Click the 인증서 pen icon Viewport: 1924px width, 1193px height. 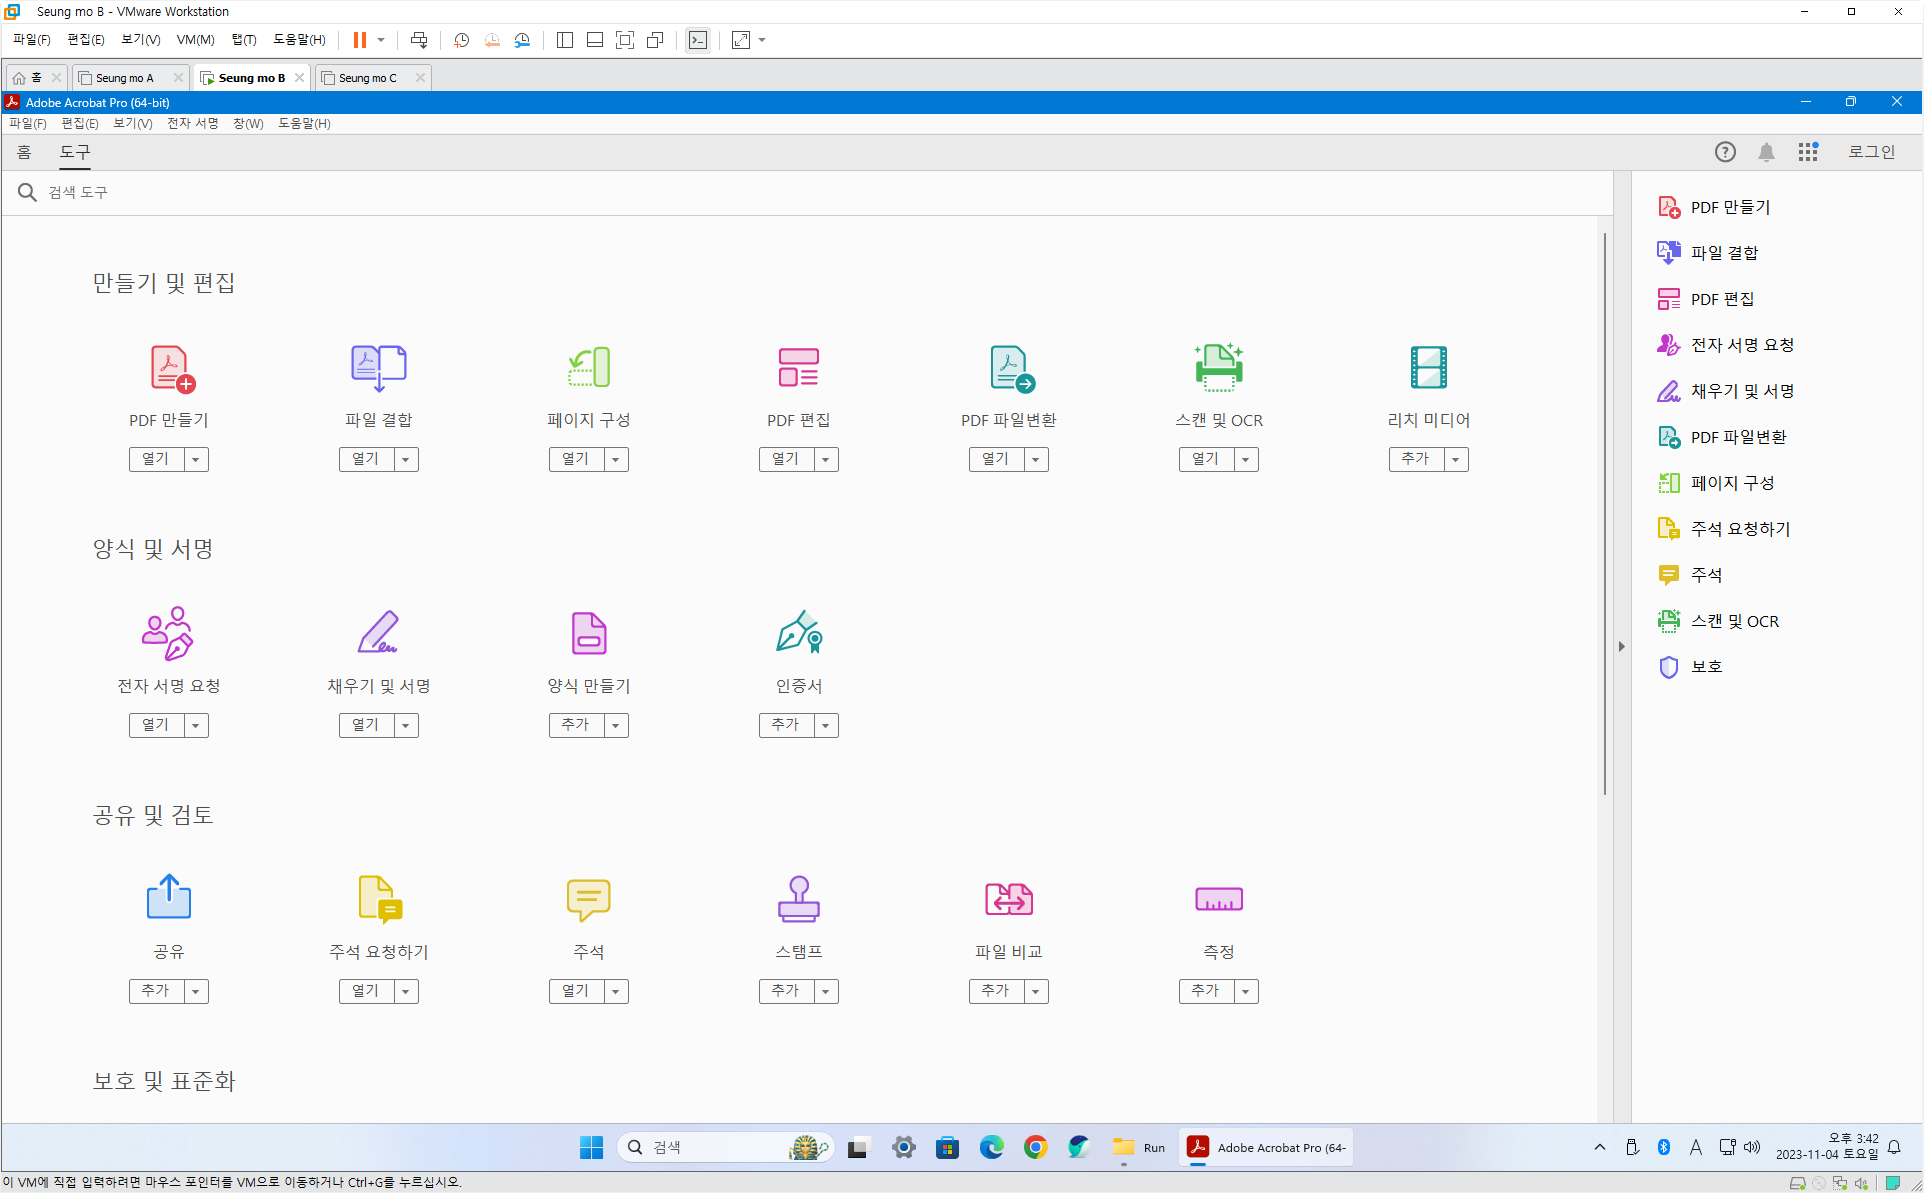click(798, 633)
